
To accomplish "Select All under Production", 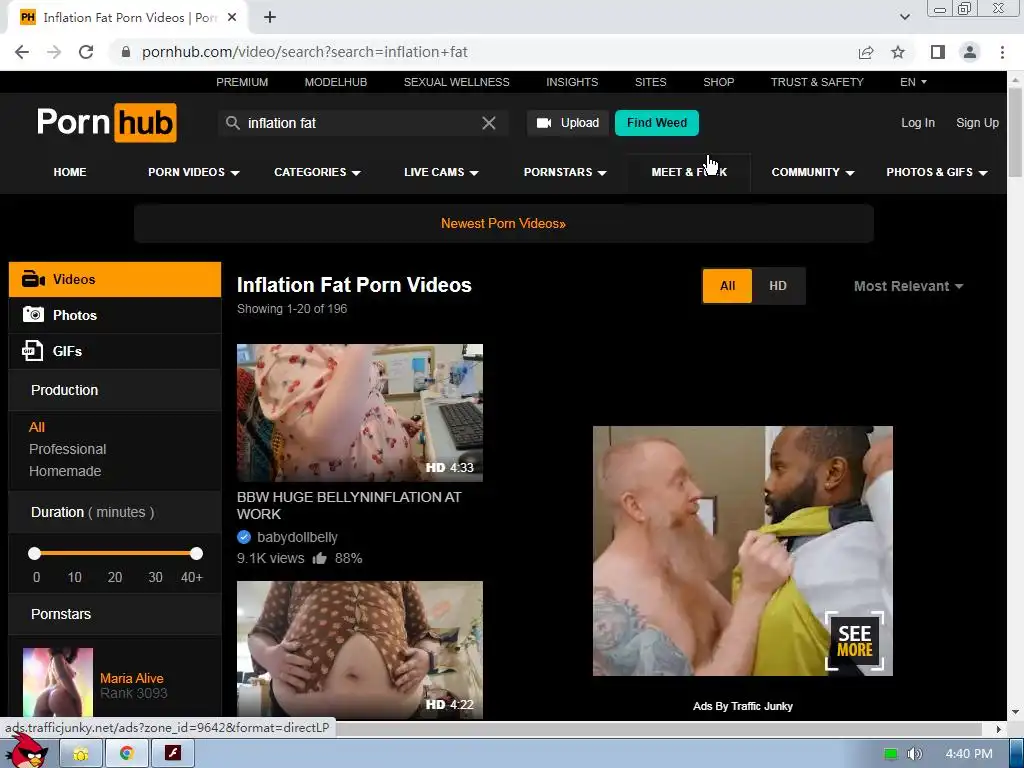I will [37, 427].
